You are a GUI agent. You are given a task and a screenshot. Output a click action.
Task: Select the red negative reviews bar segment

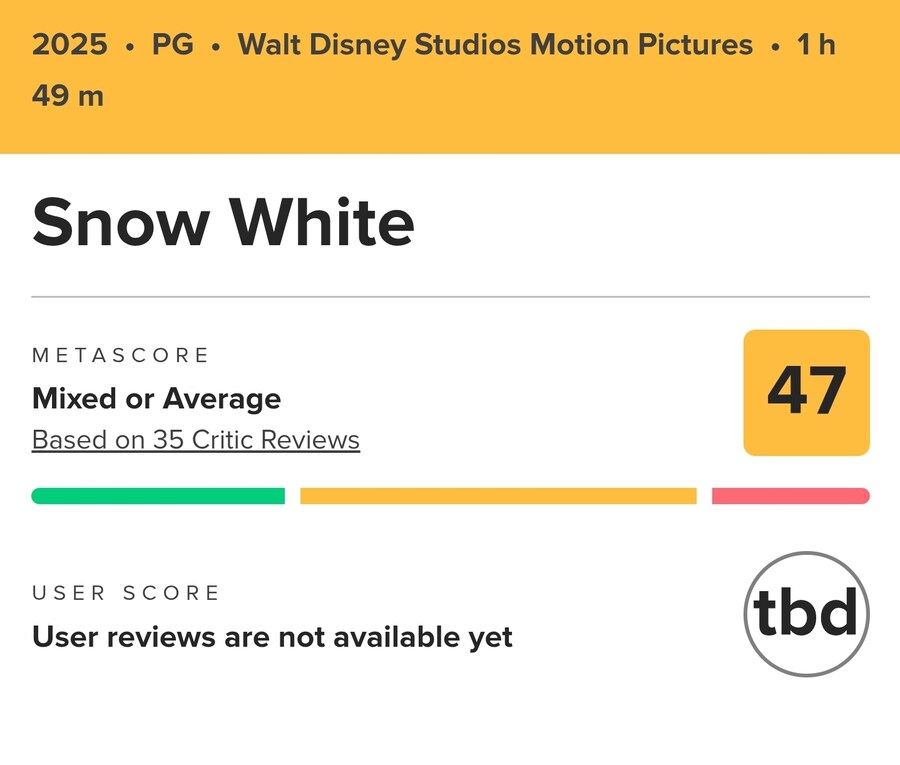point(790,496)
